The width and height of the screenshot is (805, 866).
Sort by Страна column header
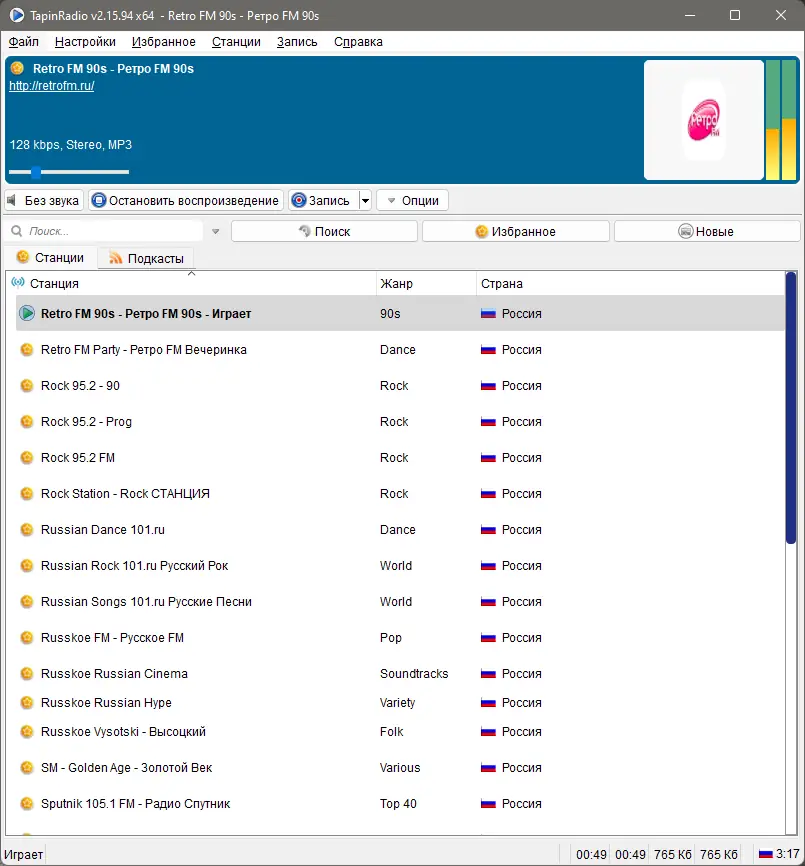tap(630, 283)
